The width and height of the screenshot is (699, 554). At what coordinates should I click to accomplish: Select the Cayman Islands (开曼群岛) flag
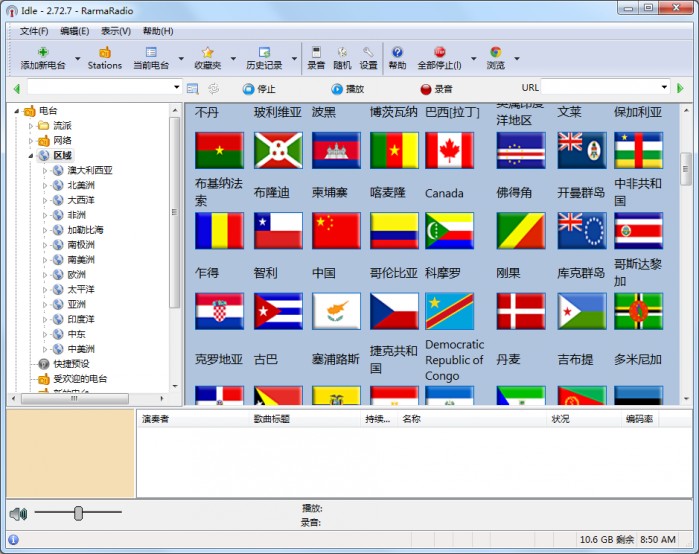[x=582, y=150]
